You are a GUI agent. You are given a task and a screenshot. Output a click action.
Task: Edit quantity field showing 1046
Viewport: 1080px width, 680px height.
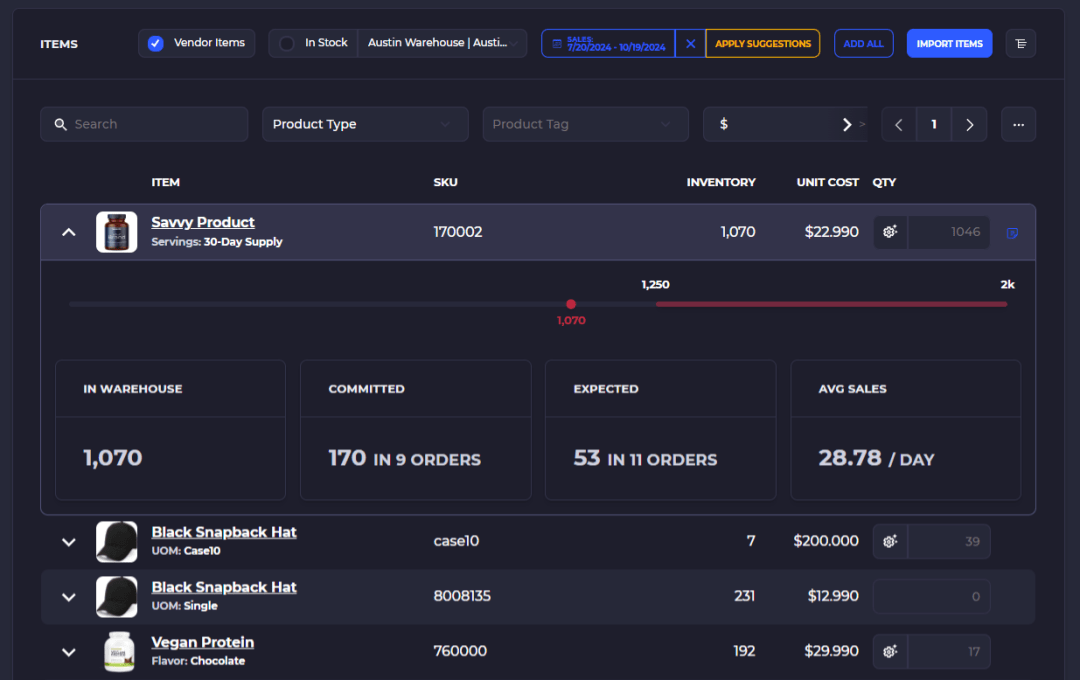coord(948,232)
